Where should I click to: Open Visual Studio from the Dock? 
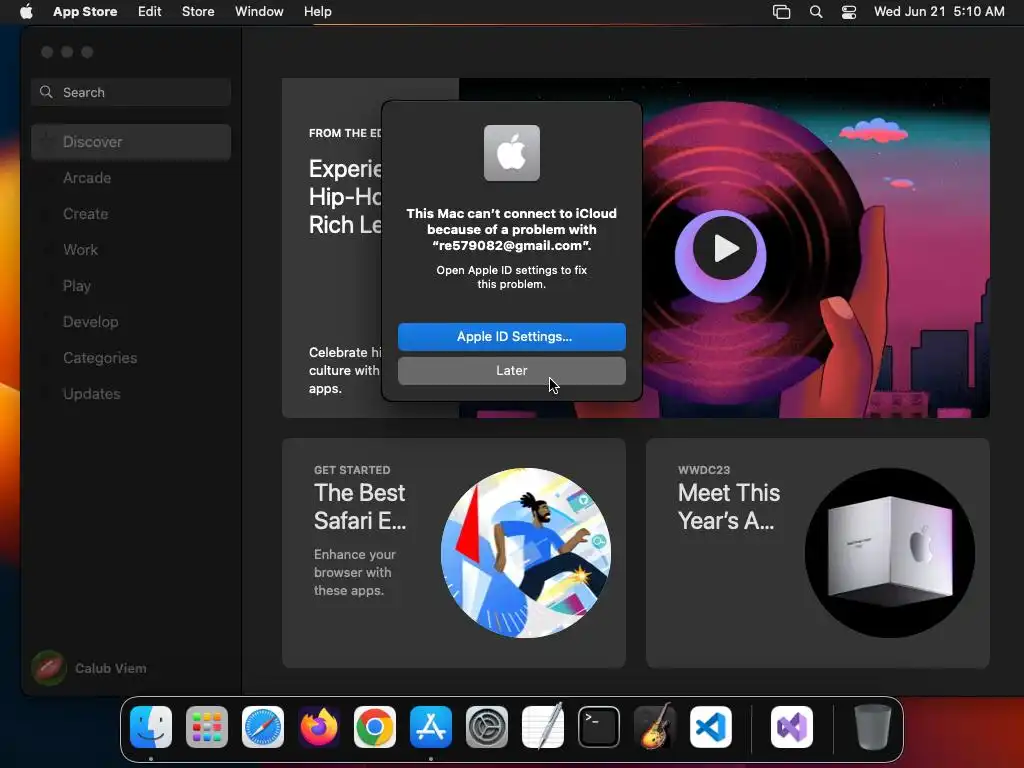pos(792,727)
